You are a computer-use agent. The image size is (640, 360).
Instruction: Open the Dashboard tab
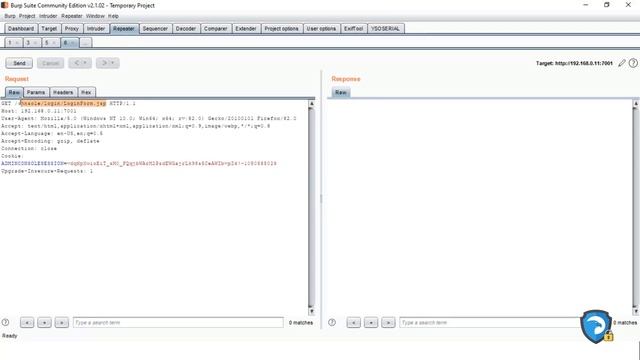click(x=21, y=29)
